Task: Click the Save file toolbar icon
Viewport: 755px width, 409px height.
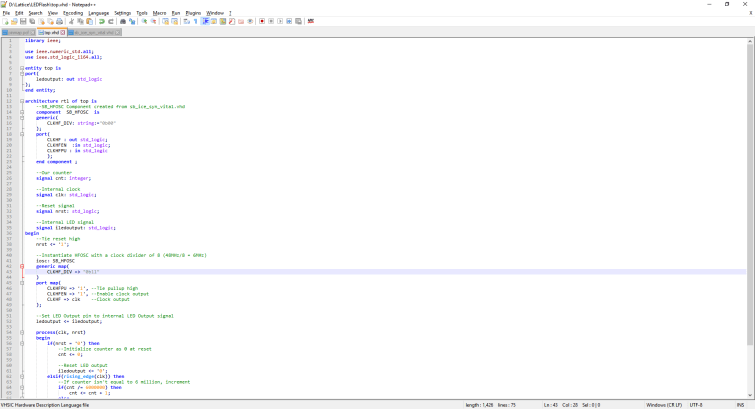Action: (x=22, y=21)
